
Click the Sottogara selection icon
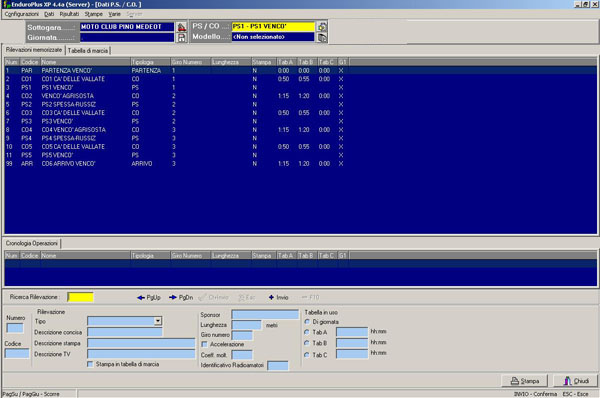181,27
